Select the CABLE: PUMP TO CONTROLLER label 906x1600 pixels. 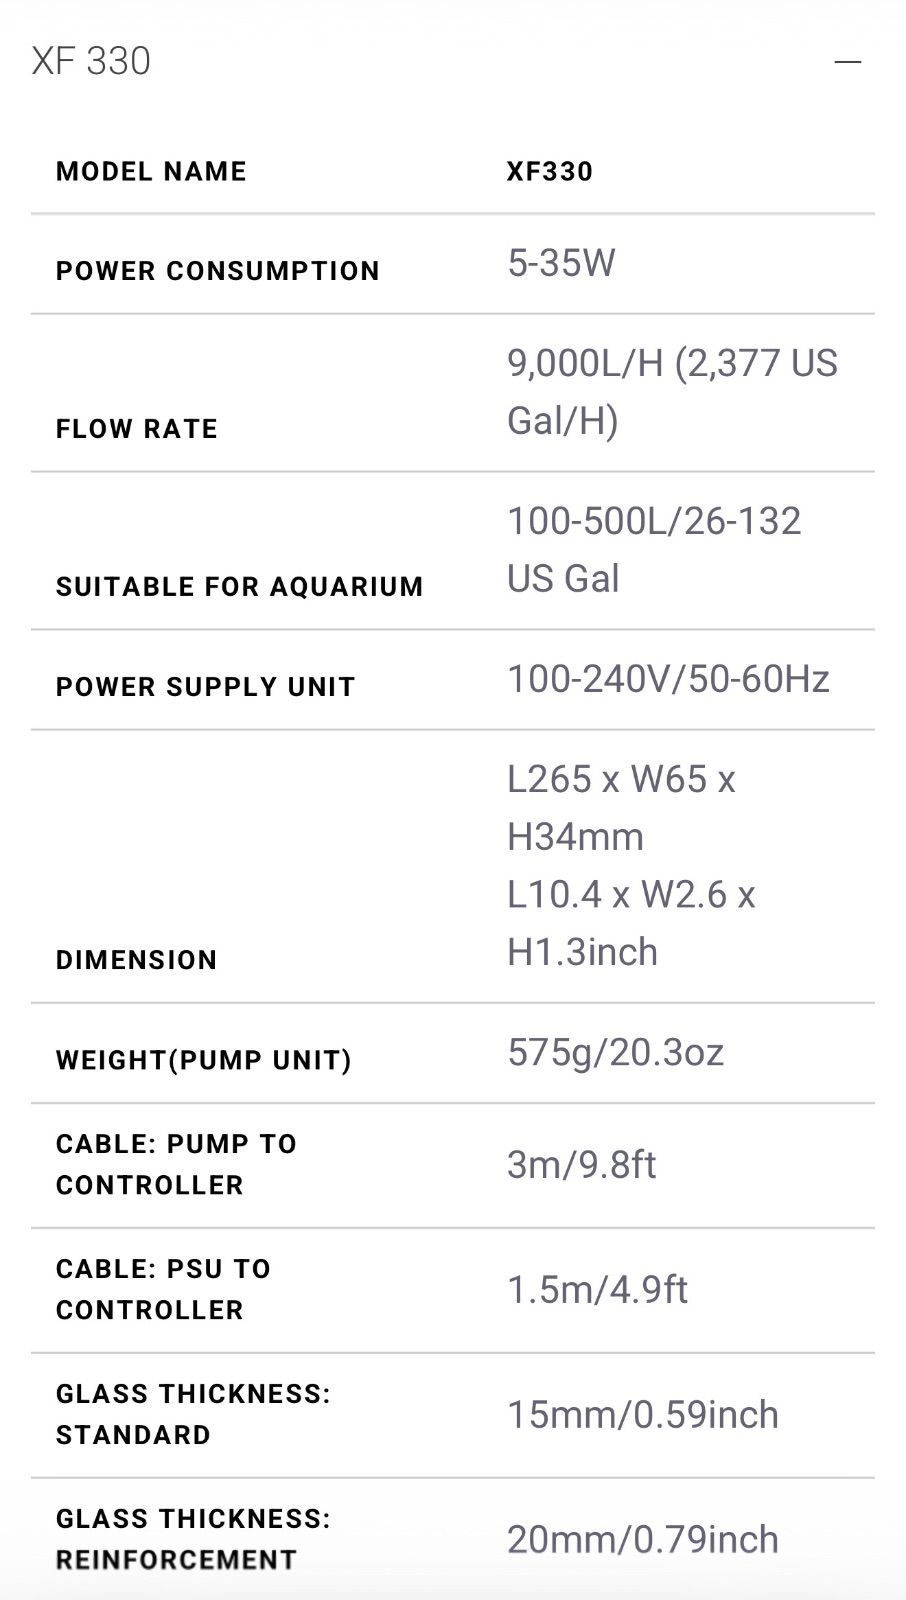pyautogui.click(x=176, y=1164)
